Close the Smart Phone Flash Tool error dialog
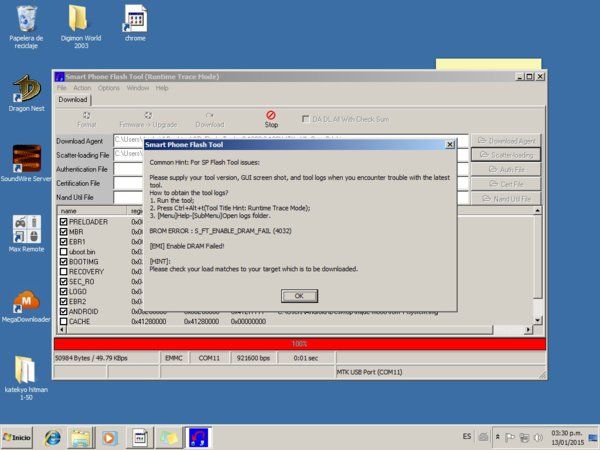Viewport: 600px width, 450px height. 450,145
